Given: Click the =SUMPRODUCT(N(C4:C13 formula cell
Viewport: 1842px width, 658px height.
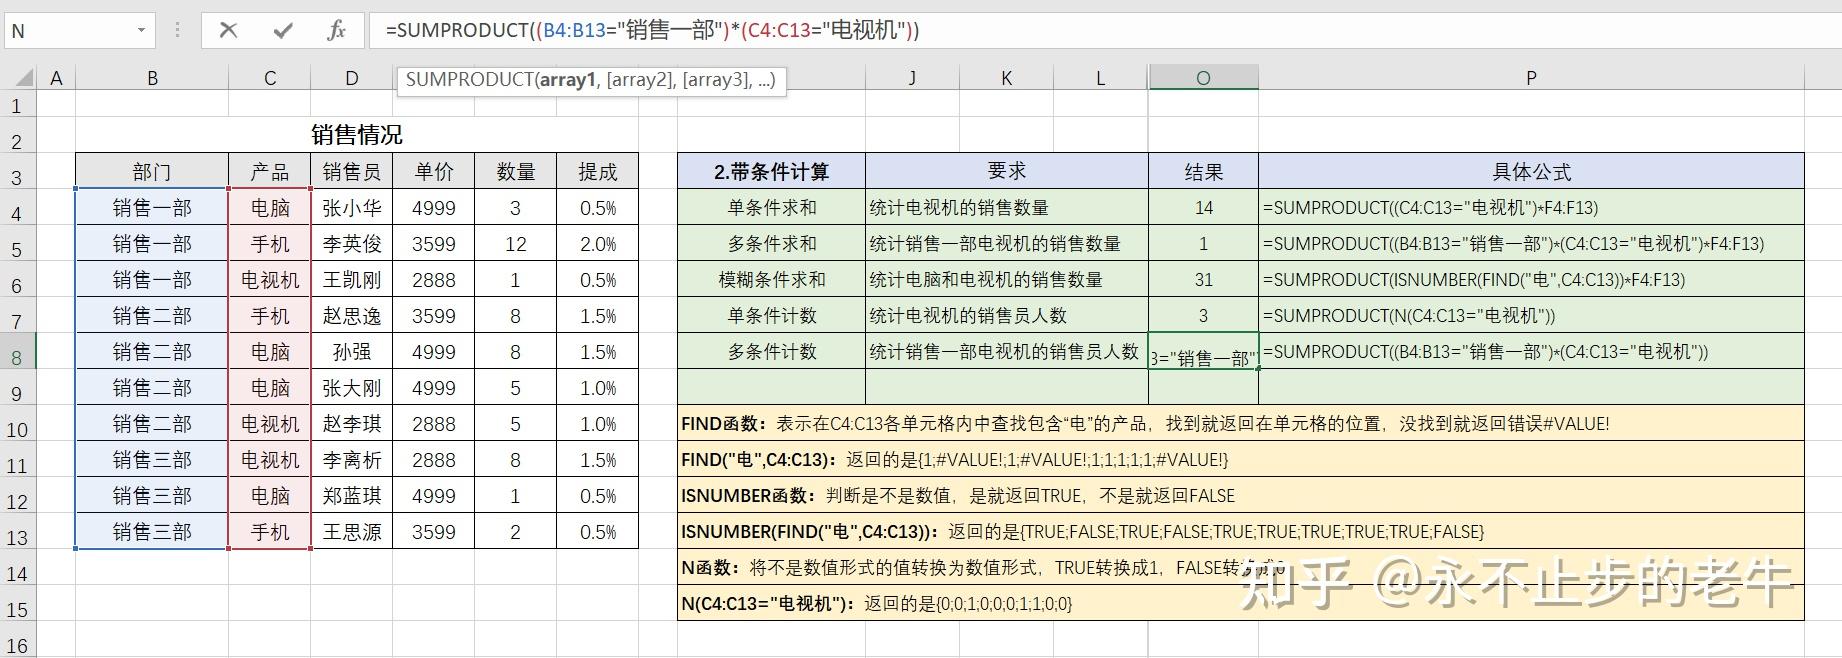Looking at the screenshot, I should [x=1531, y=316].
